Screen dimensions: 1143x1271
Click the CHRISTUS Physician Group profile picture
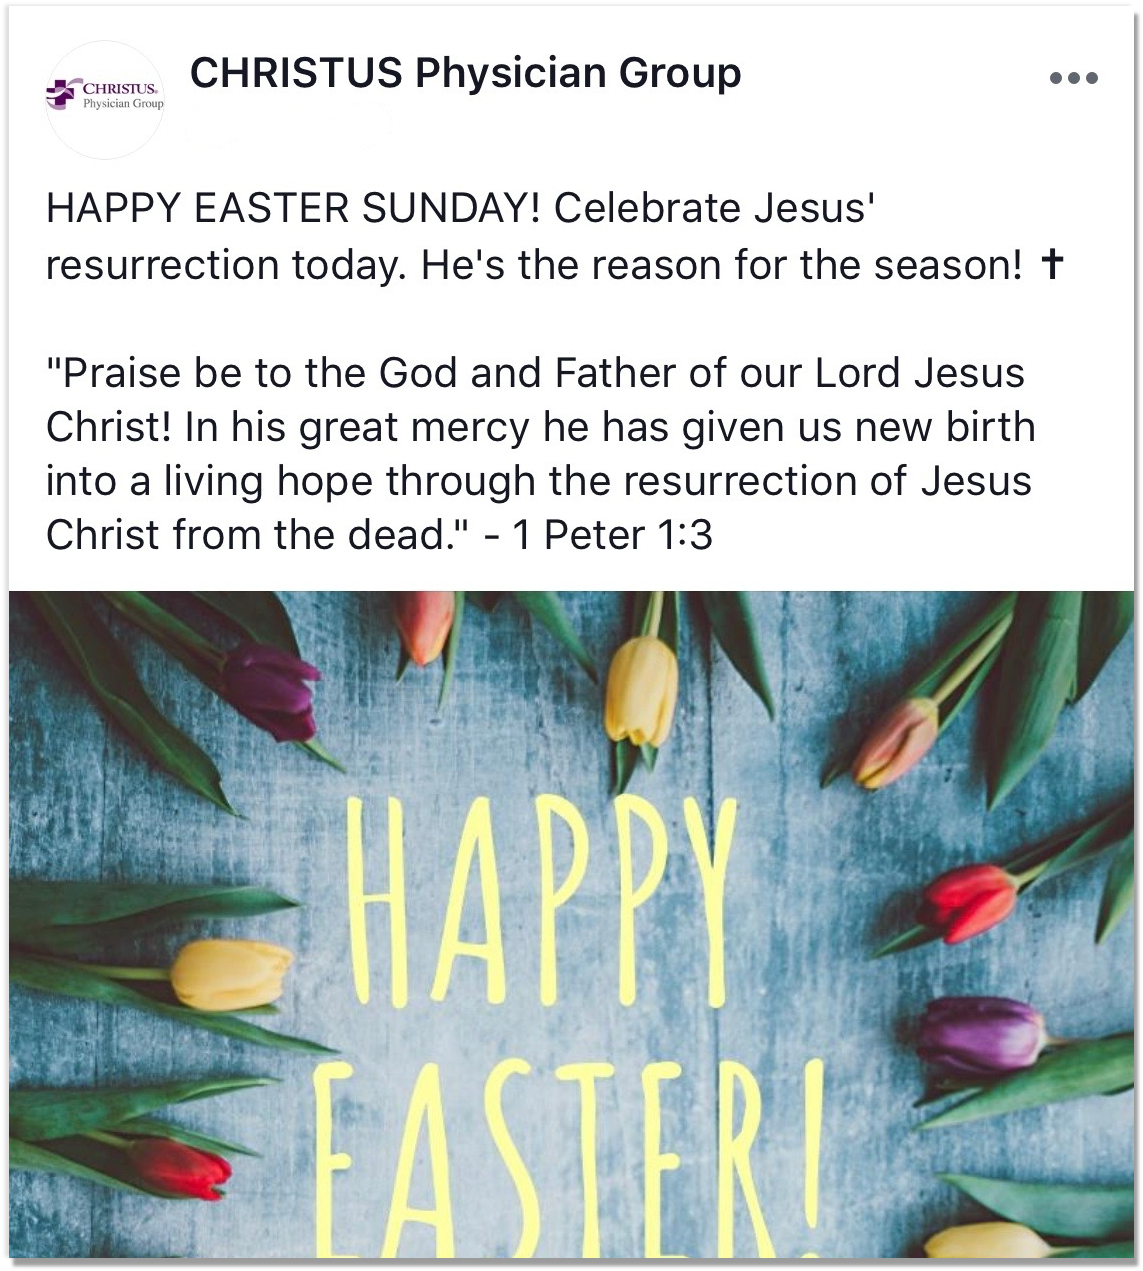pyautogui.click(x=105, y=98)
